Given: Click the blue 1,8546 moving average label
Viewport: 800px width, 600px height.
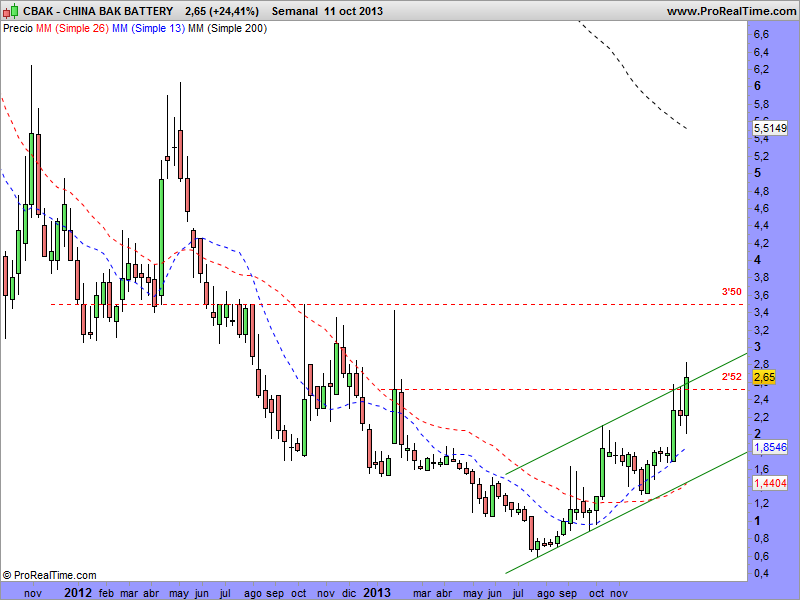Looking at the screenshot, I should point(770,447).
